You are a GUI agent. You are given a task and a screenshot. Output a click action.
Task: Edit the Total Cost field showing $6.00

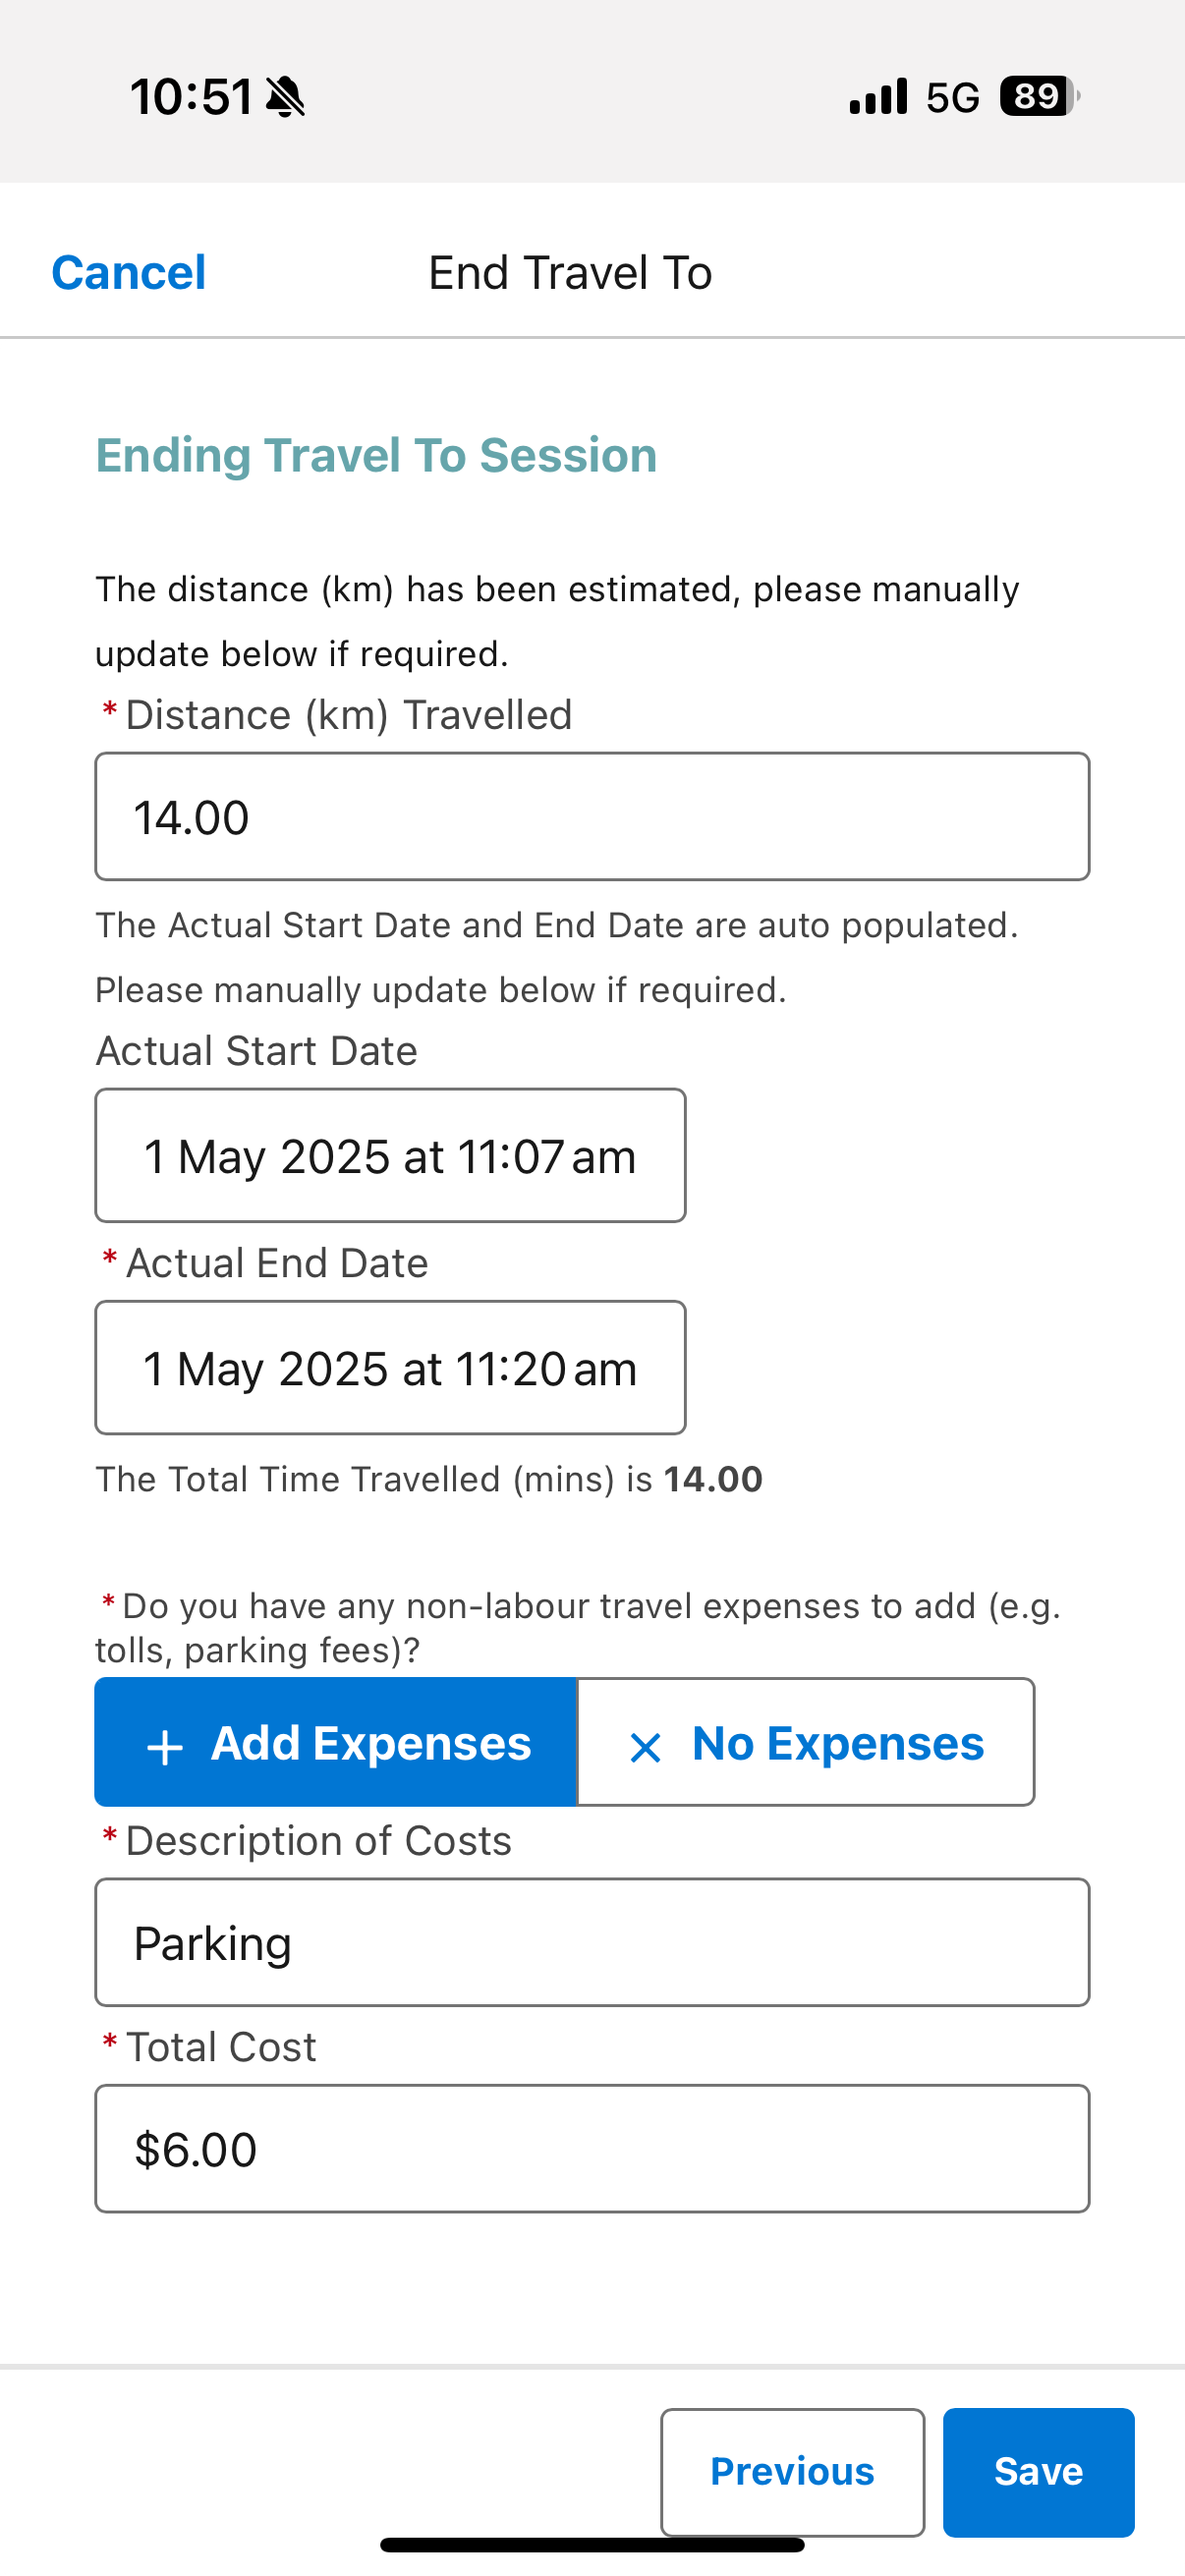(x=592, y=2148)
